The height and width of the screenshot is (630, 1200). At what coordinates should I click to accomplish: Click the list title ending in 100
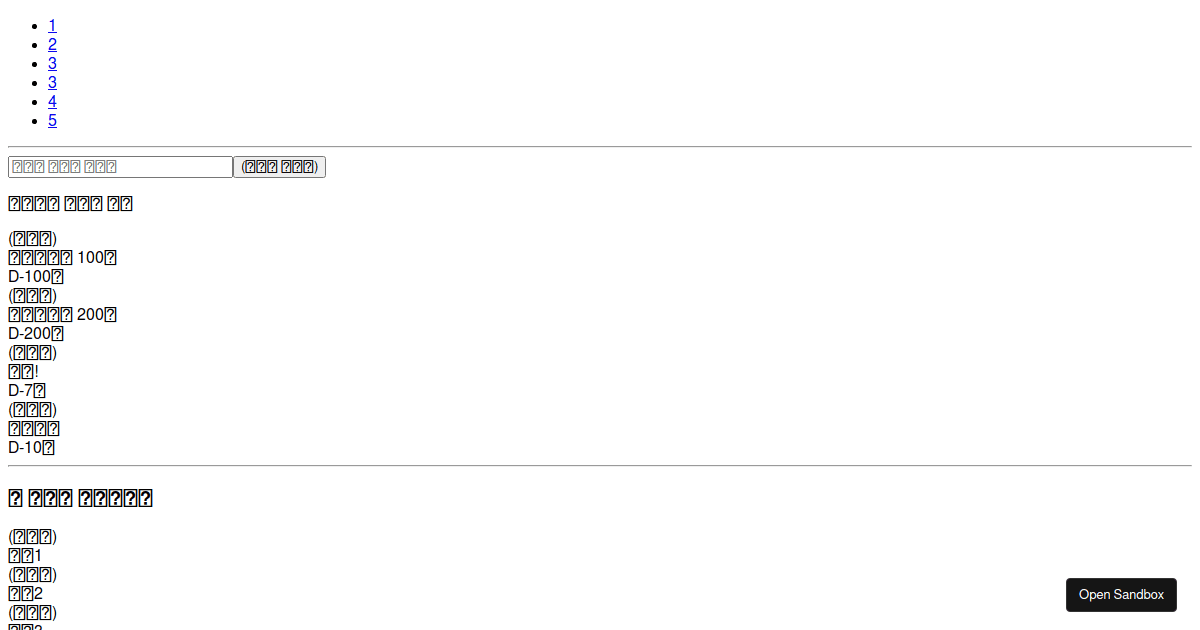tap(62, 258)
